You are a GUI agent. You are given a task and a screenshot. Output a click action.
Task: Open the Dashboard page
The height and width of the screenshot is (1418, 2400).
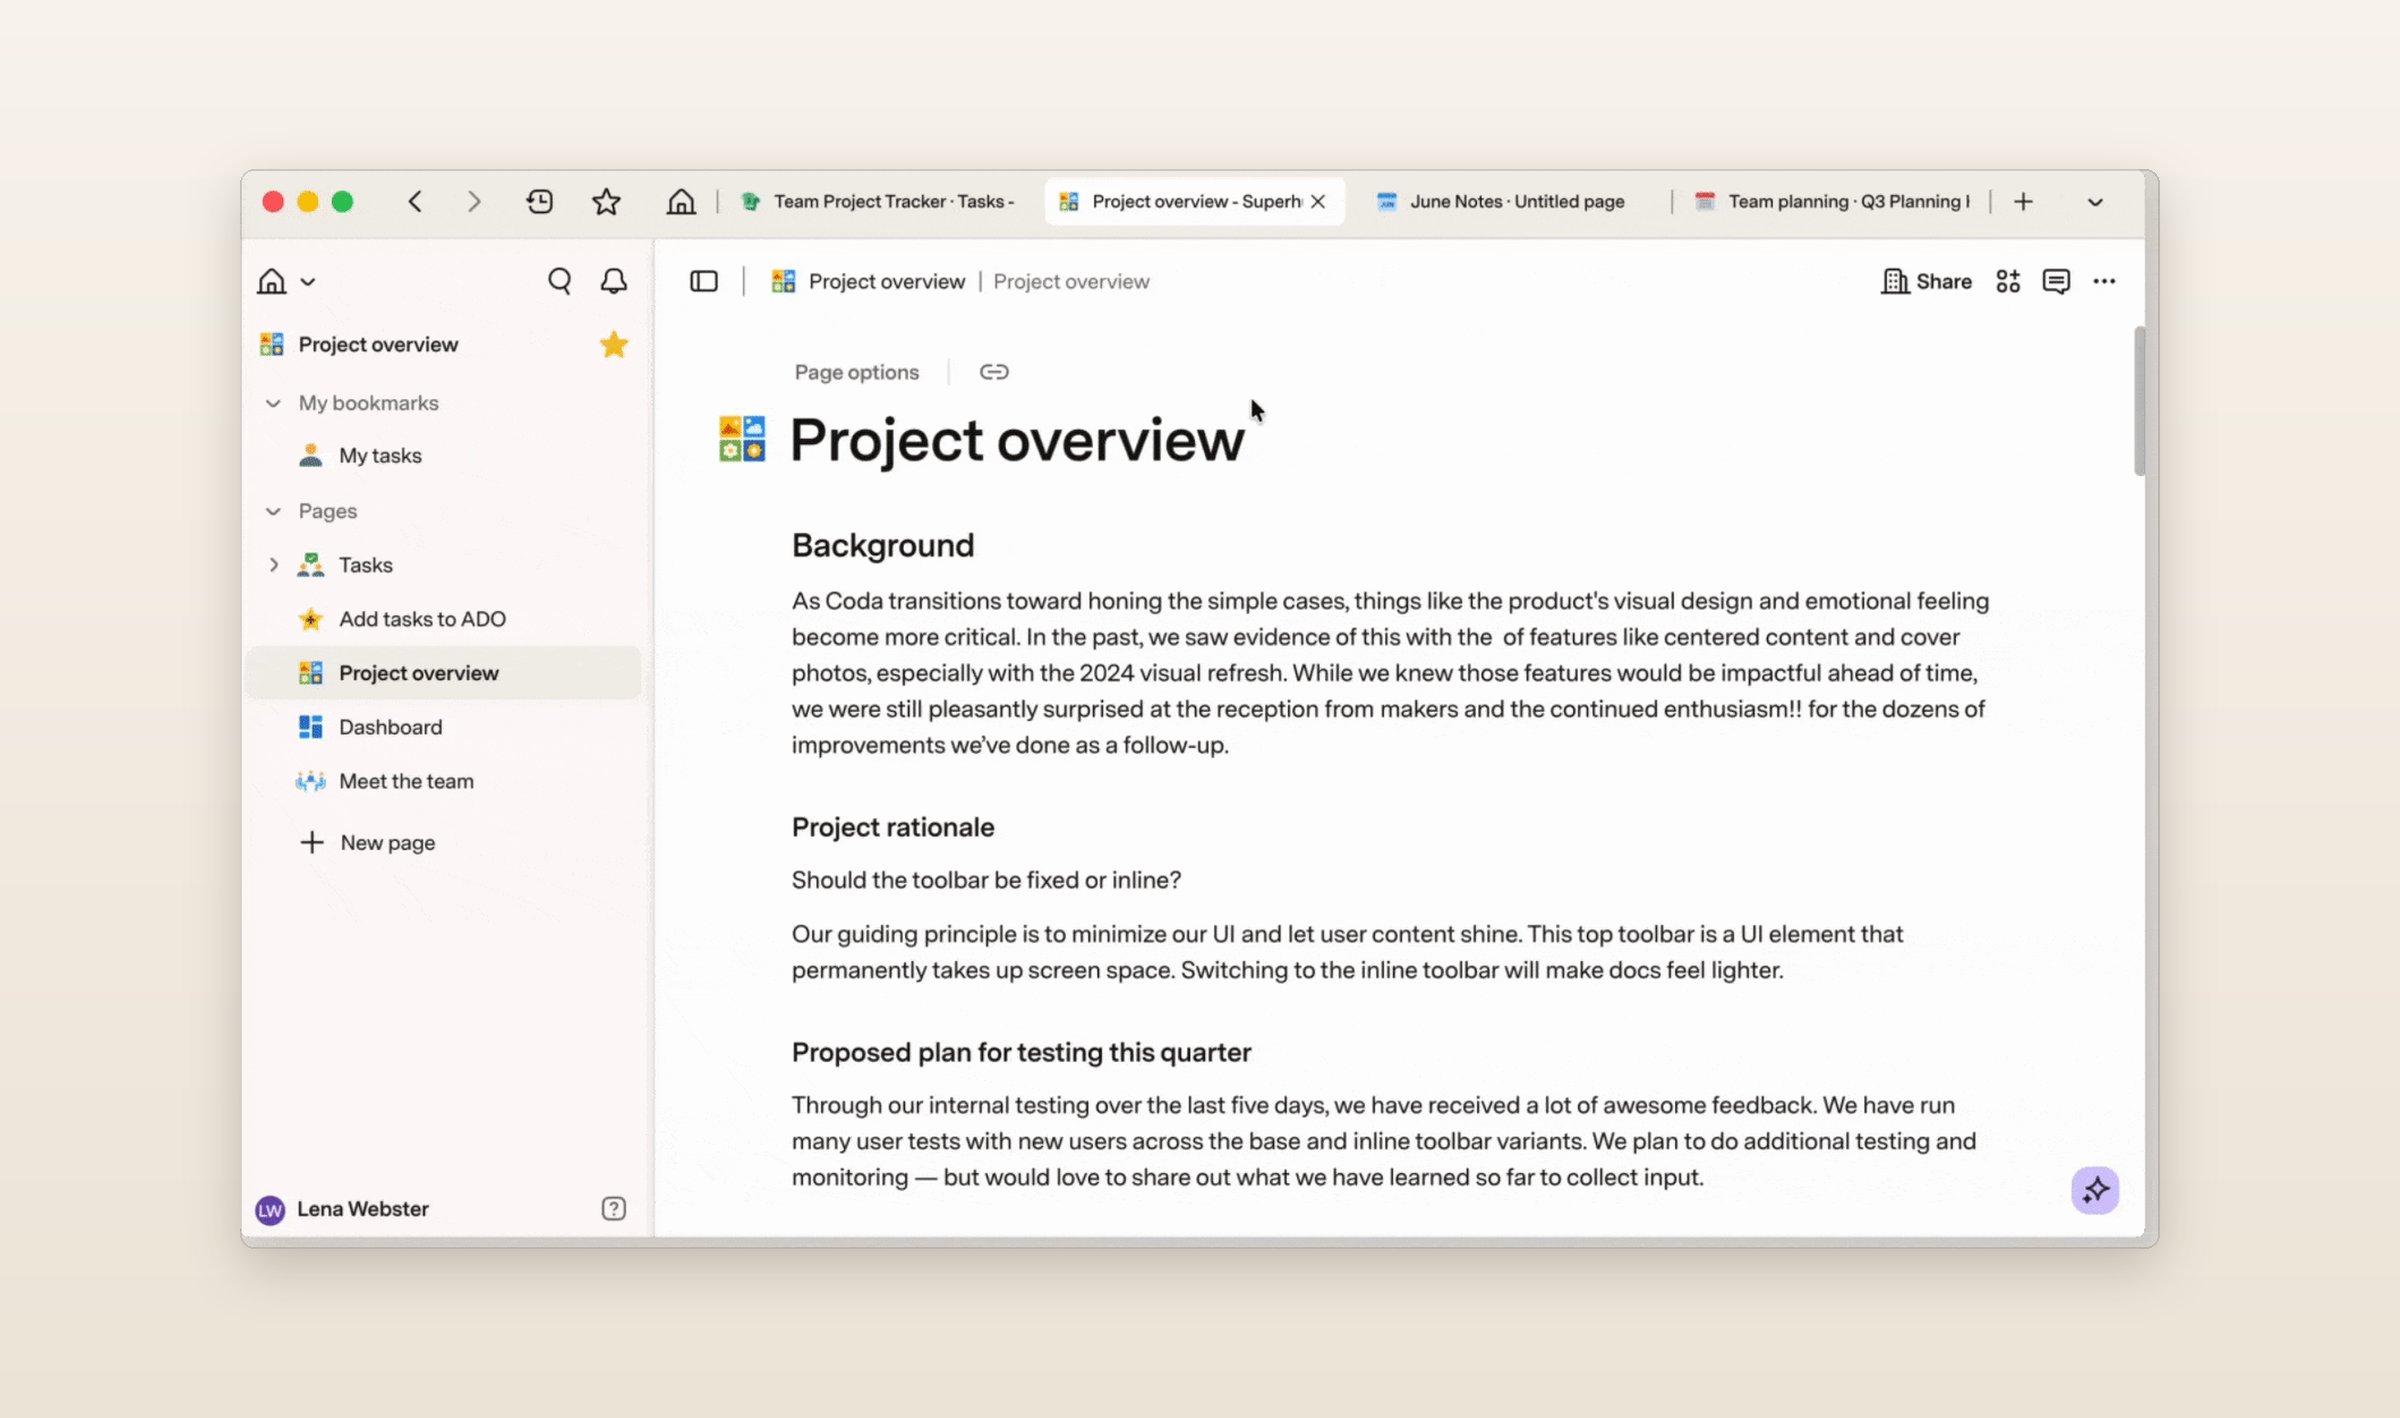tap(443, 727)
